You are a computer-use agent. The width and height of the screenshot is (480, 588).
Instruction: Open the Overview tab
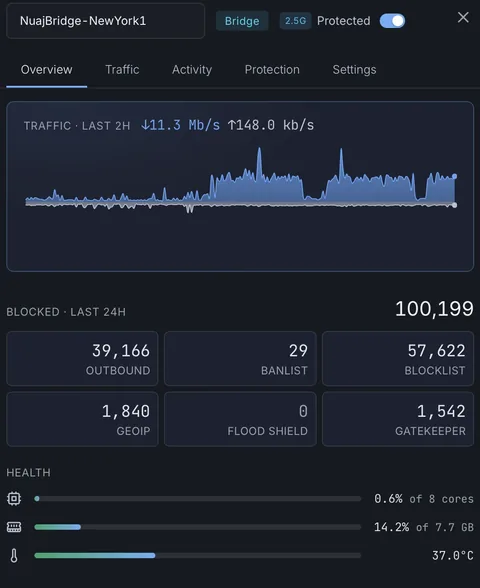[x=46, y=70]
